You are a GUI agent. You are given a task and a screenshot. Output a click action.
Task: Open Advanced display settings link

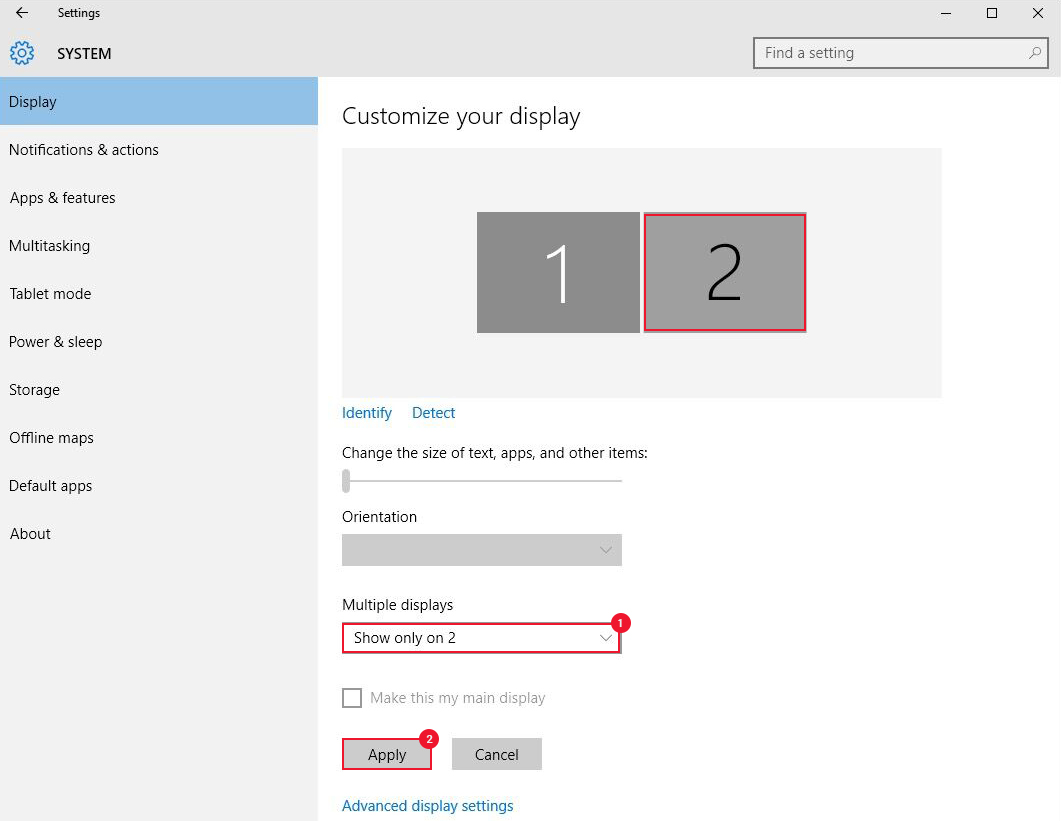(x=428, y=806)
